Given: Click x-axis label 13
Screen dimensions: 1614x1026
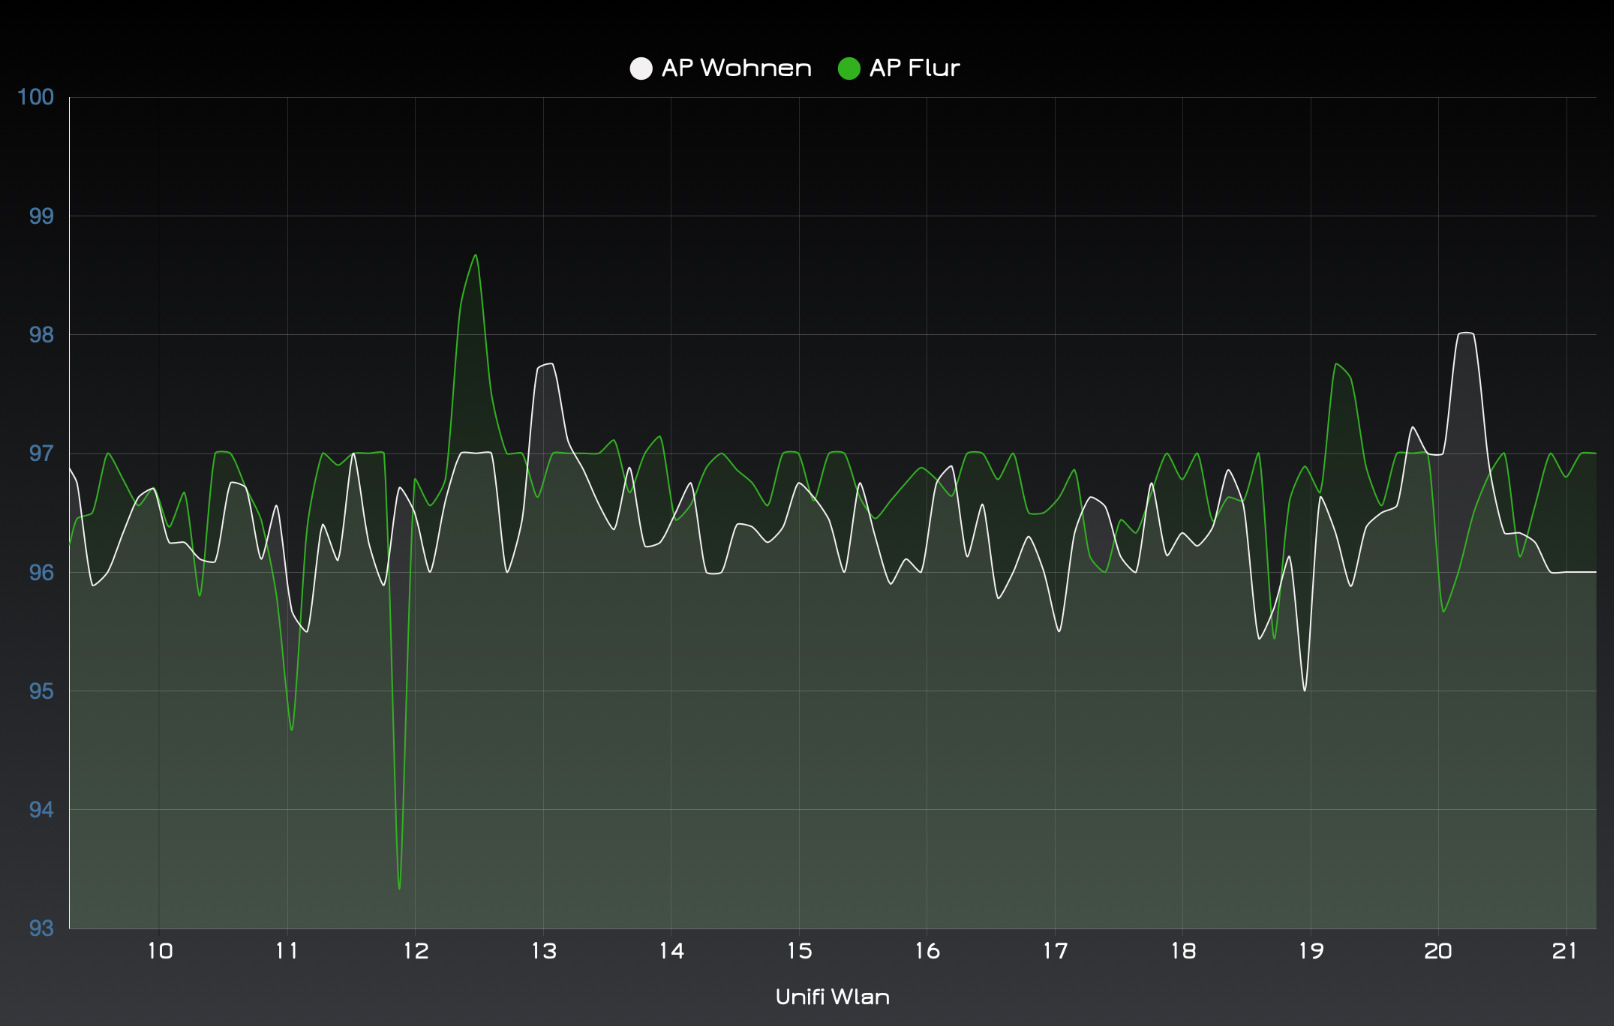Looking at the screenshot, I should [544, 951].
